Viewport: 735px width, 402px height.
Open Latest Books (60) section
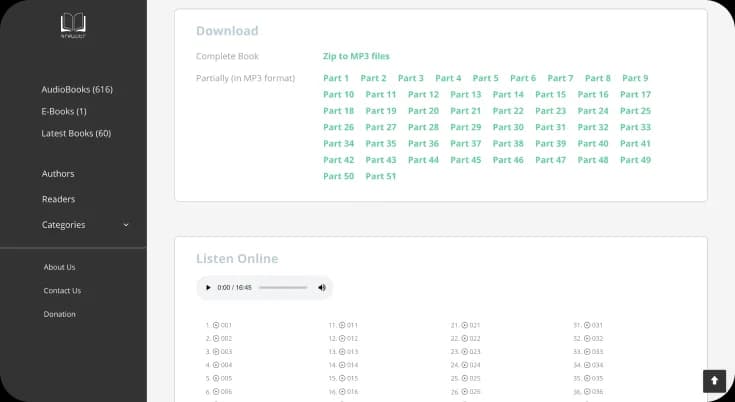pos(76,133)
